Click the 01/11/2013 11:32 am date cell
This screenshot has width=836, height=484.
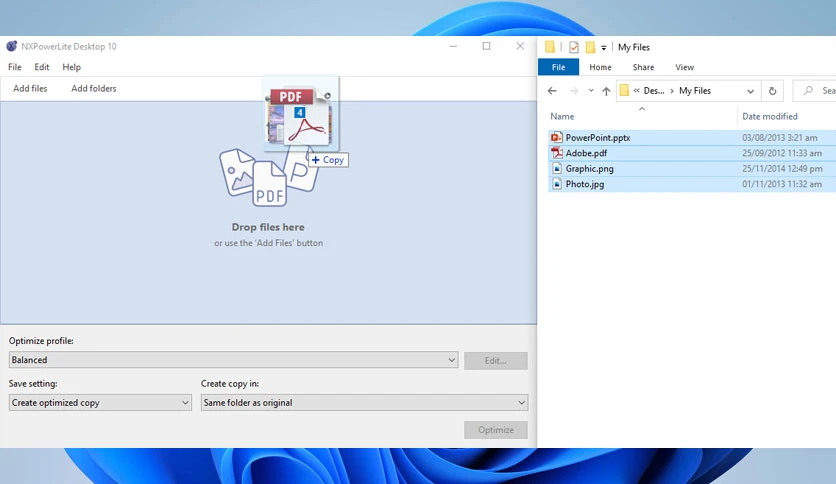(x=782, y=184)
